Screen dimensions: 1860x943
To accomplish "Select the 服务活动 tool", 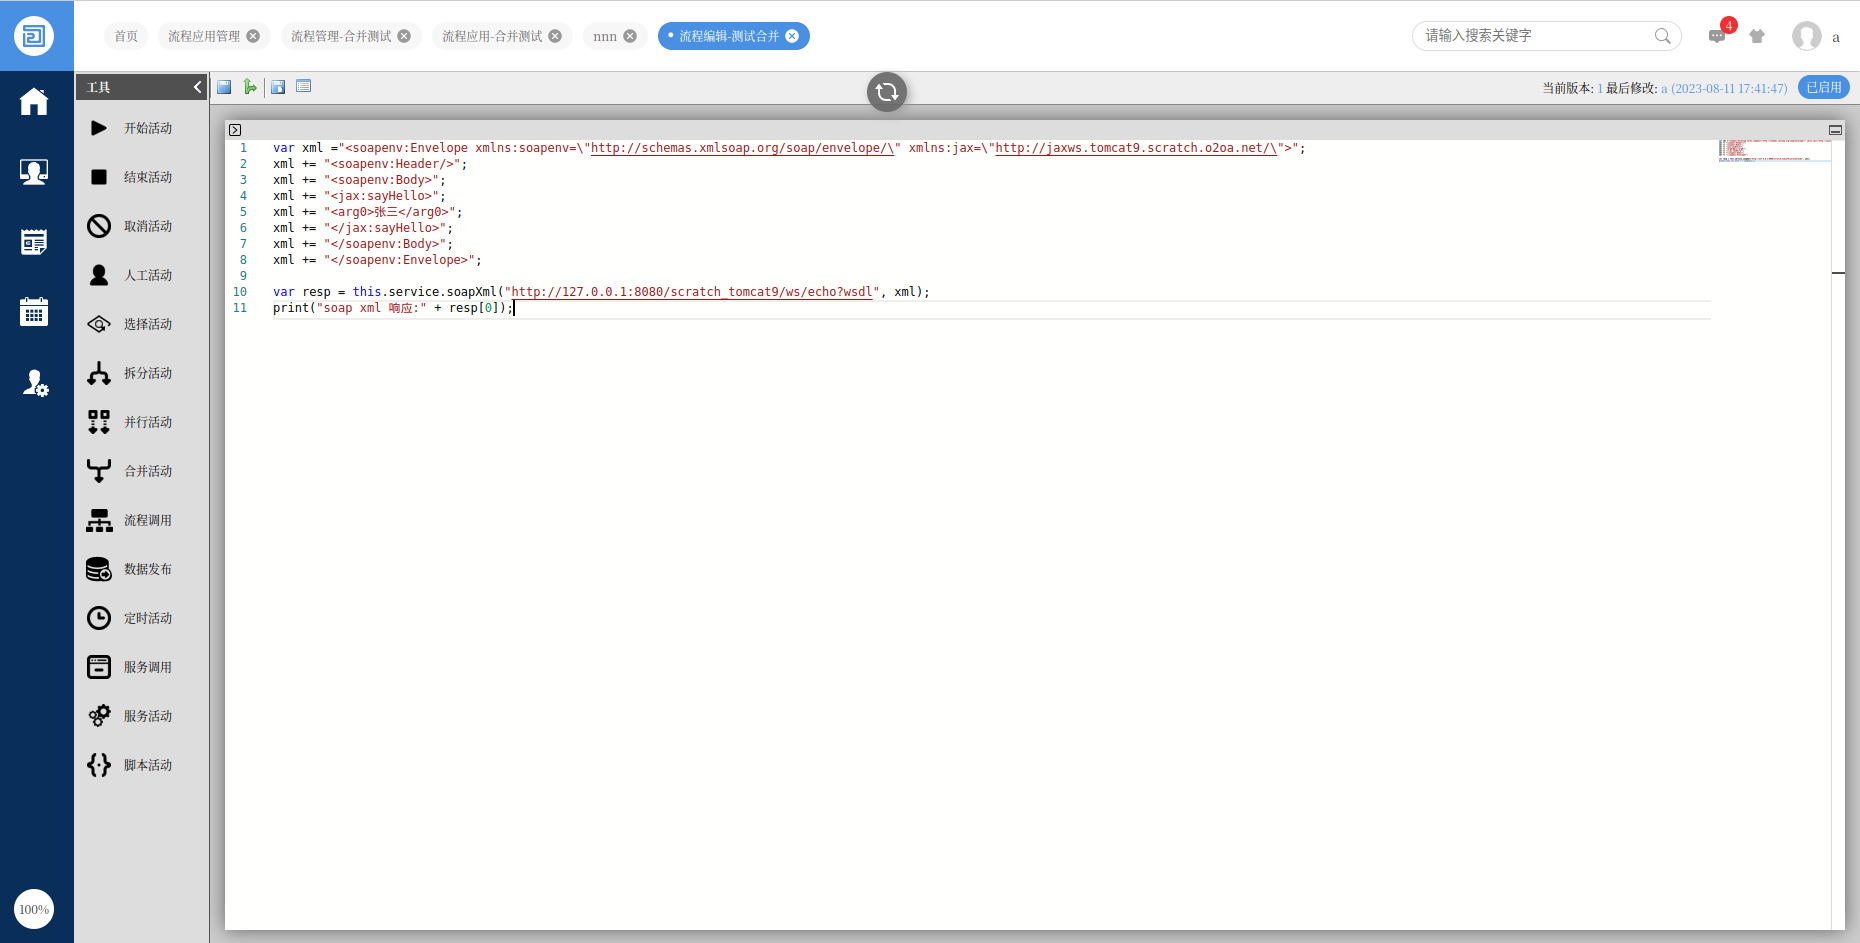I will [x=141, y=716].
